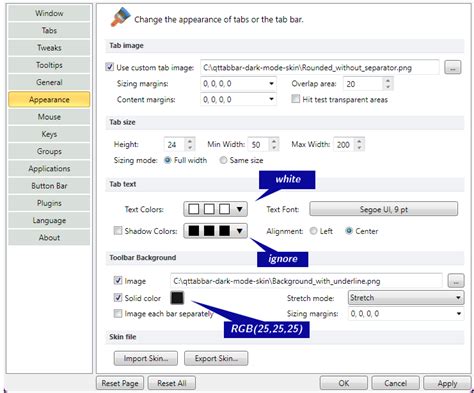The width and height of the screenshot is (474, 393).
Task: Browse for a toolbar background image file
Action: tap(456, 281)
